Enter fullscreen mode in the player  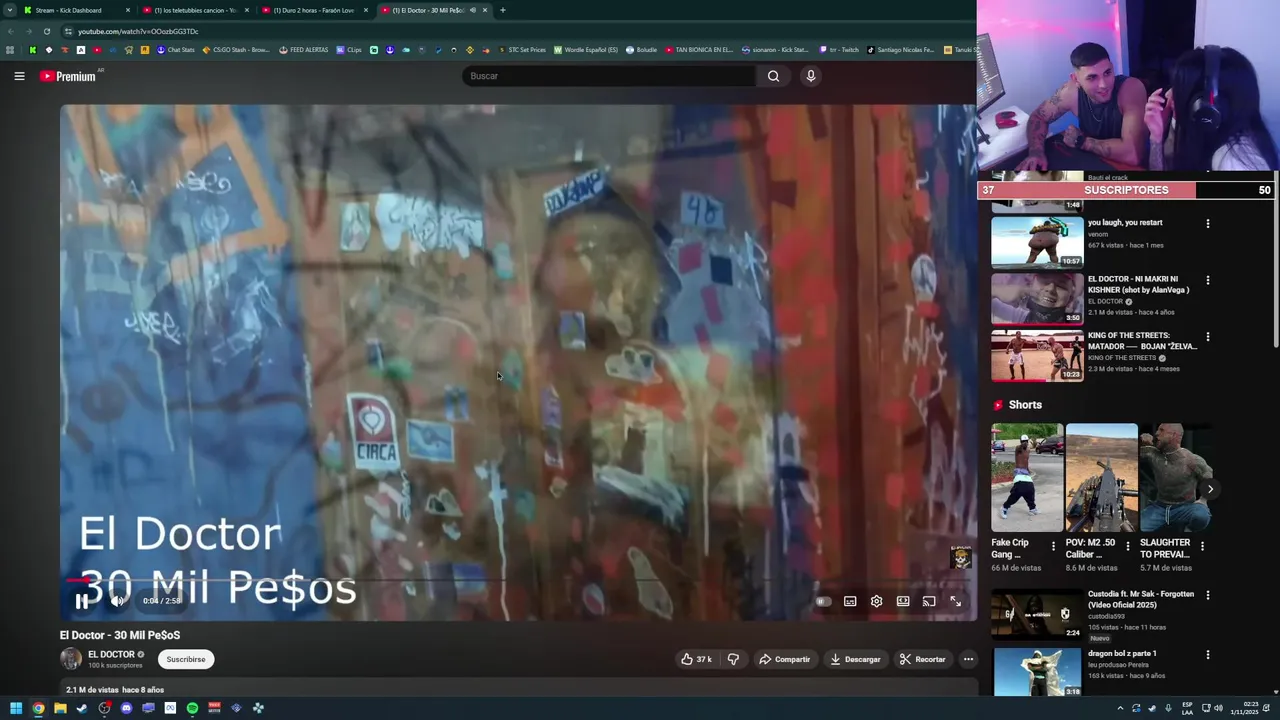(x=955, y=601)
